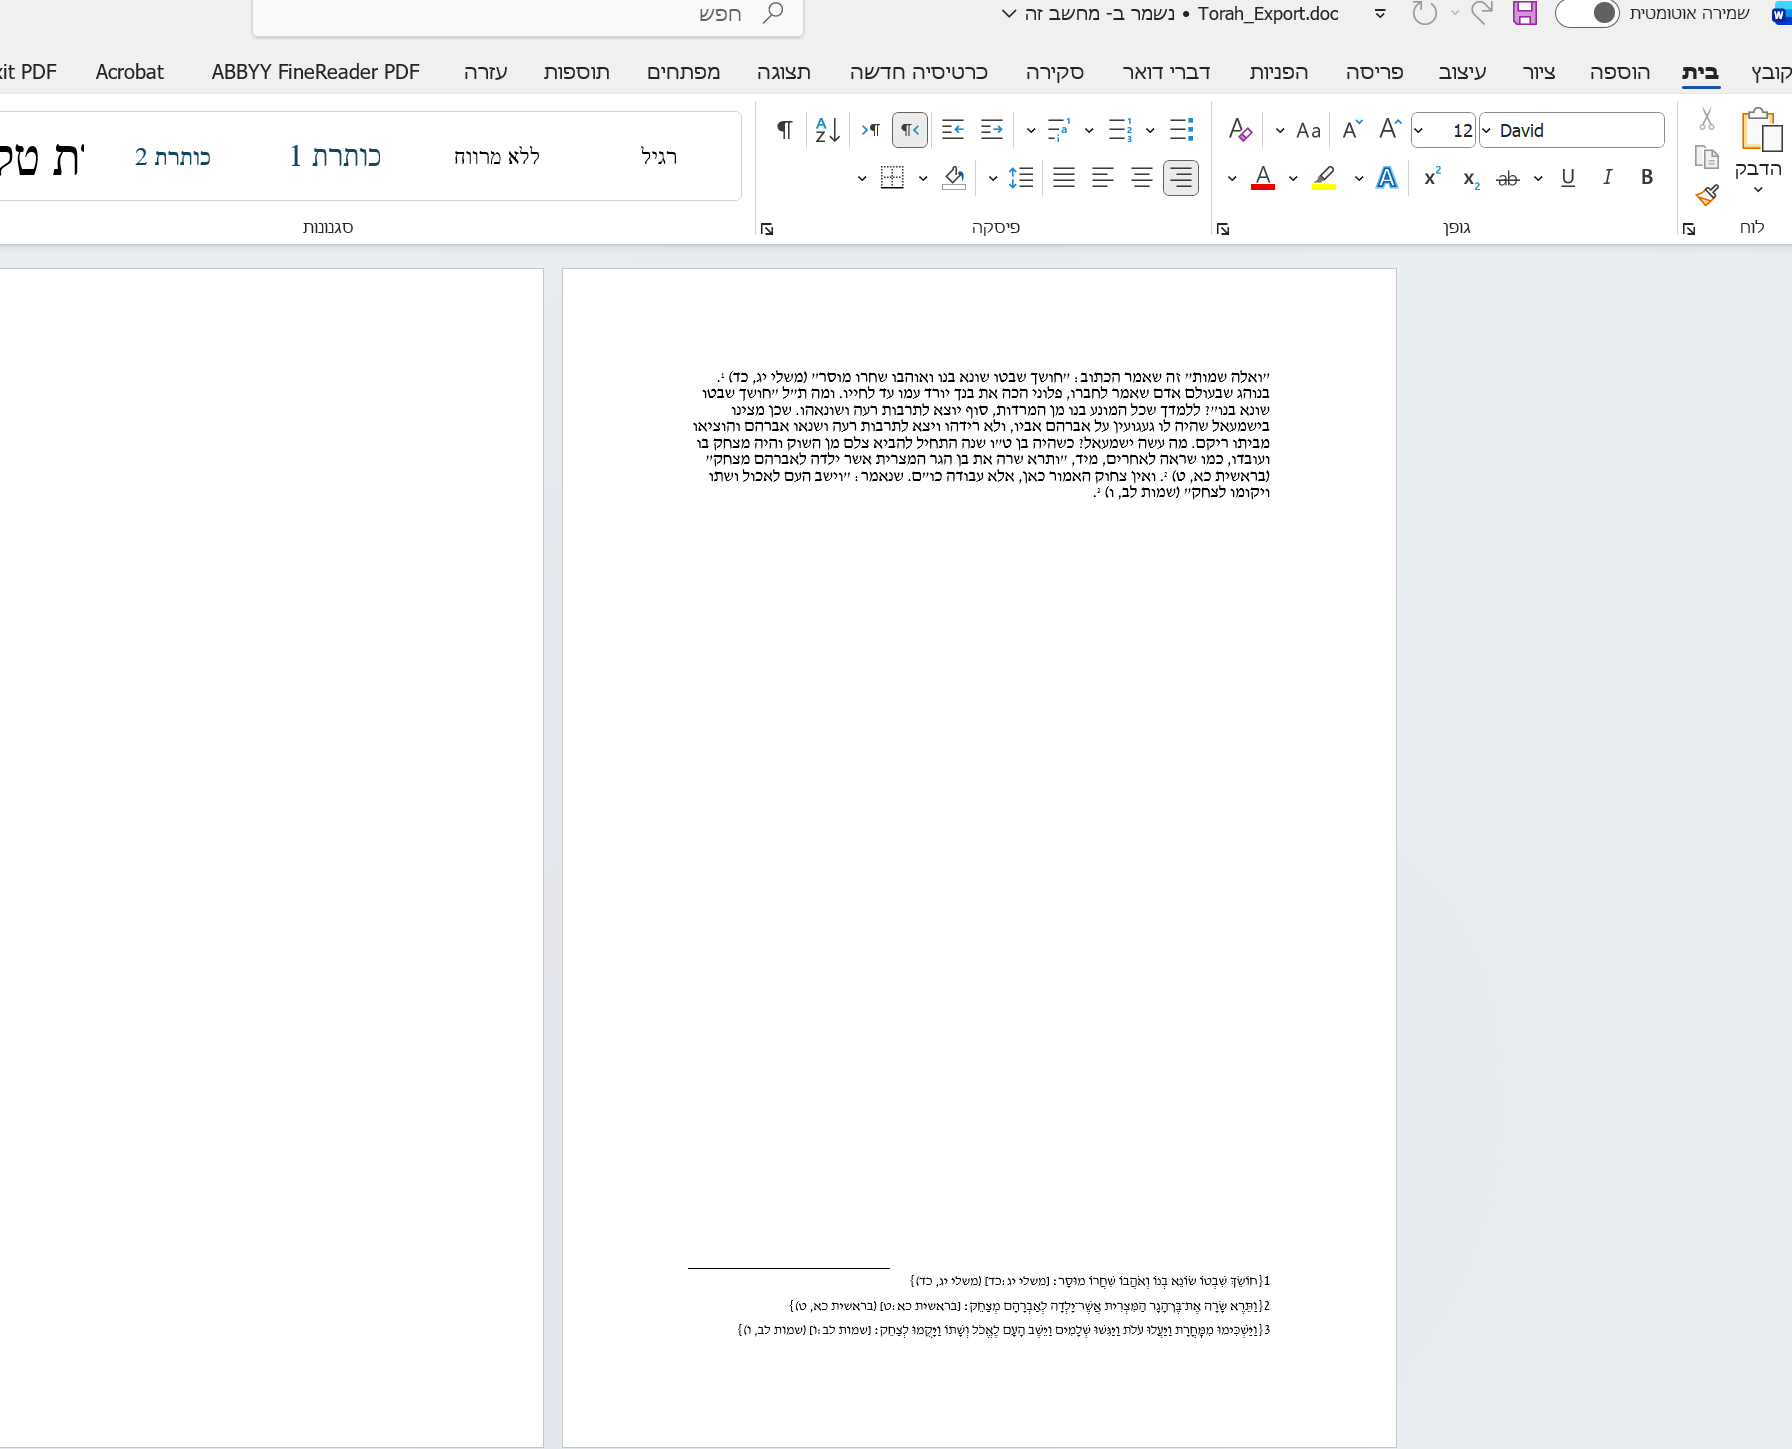Click the Save floppy disk icon
The height and width of the screenshot is (1449, 1792).
click(x=1524, y=14)
